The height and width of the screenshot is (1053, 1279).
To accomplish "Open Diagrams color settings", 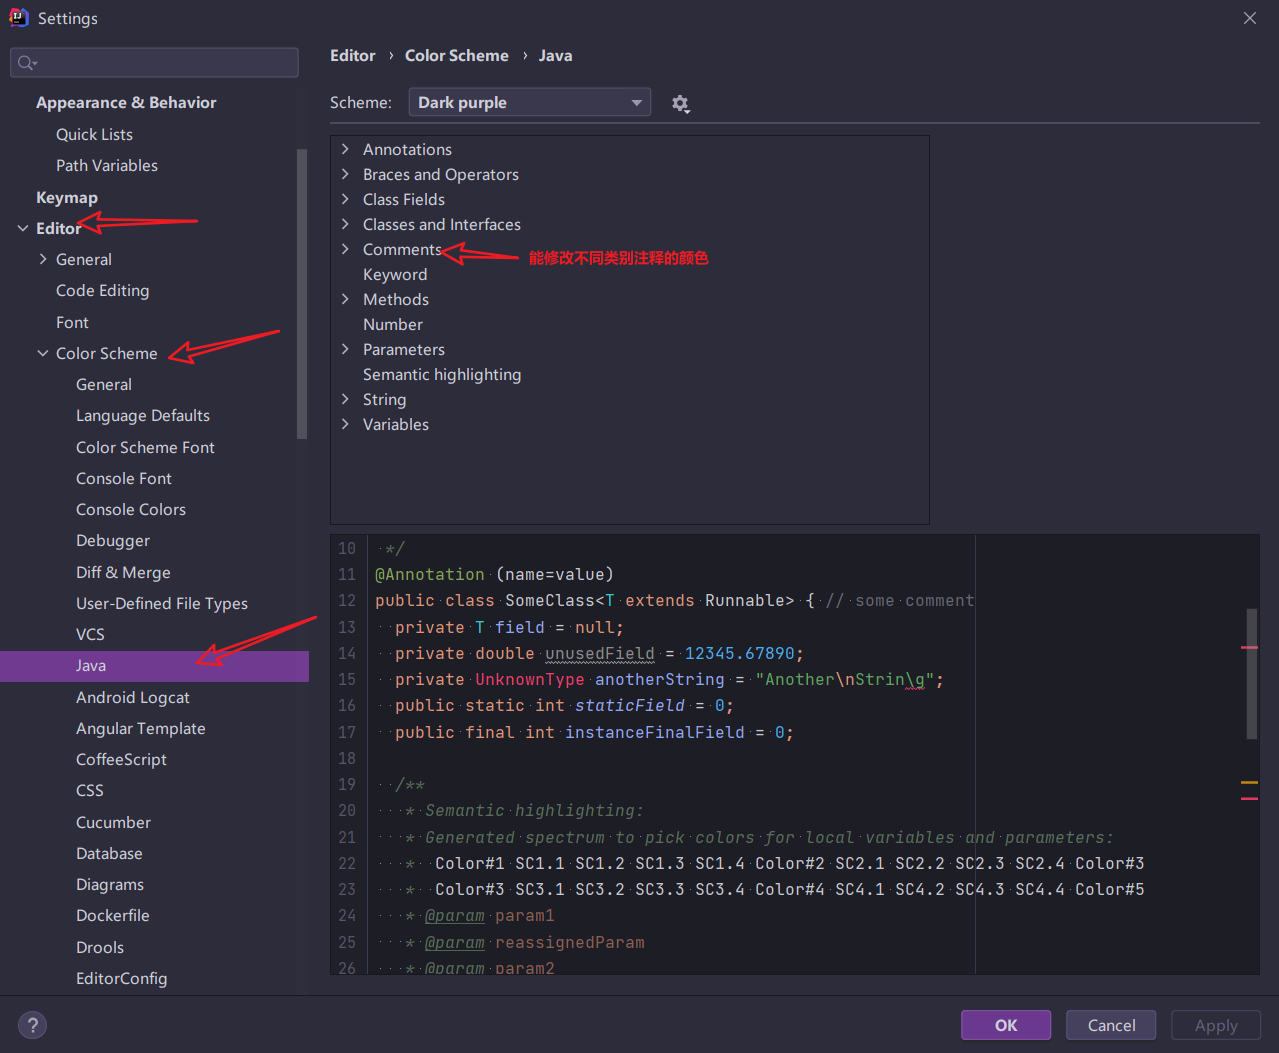I will point(110,885).
